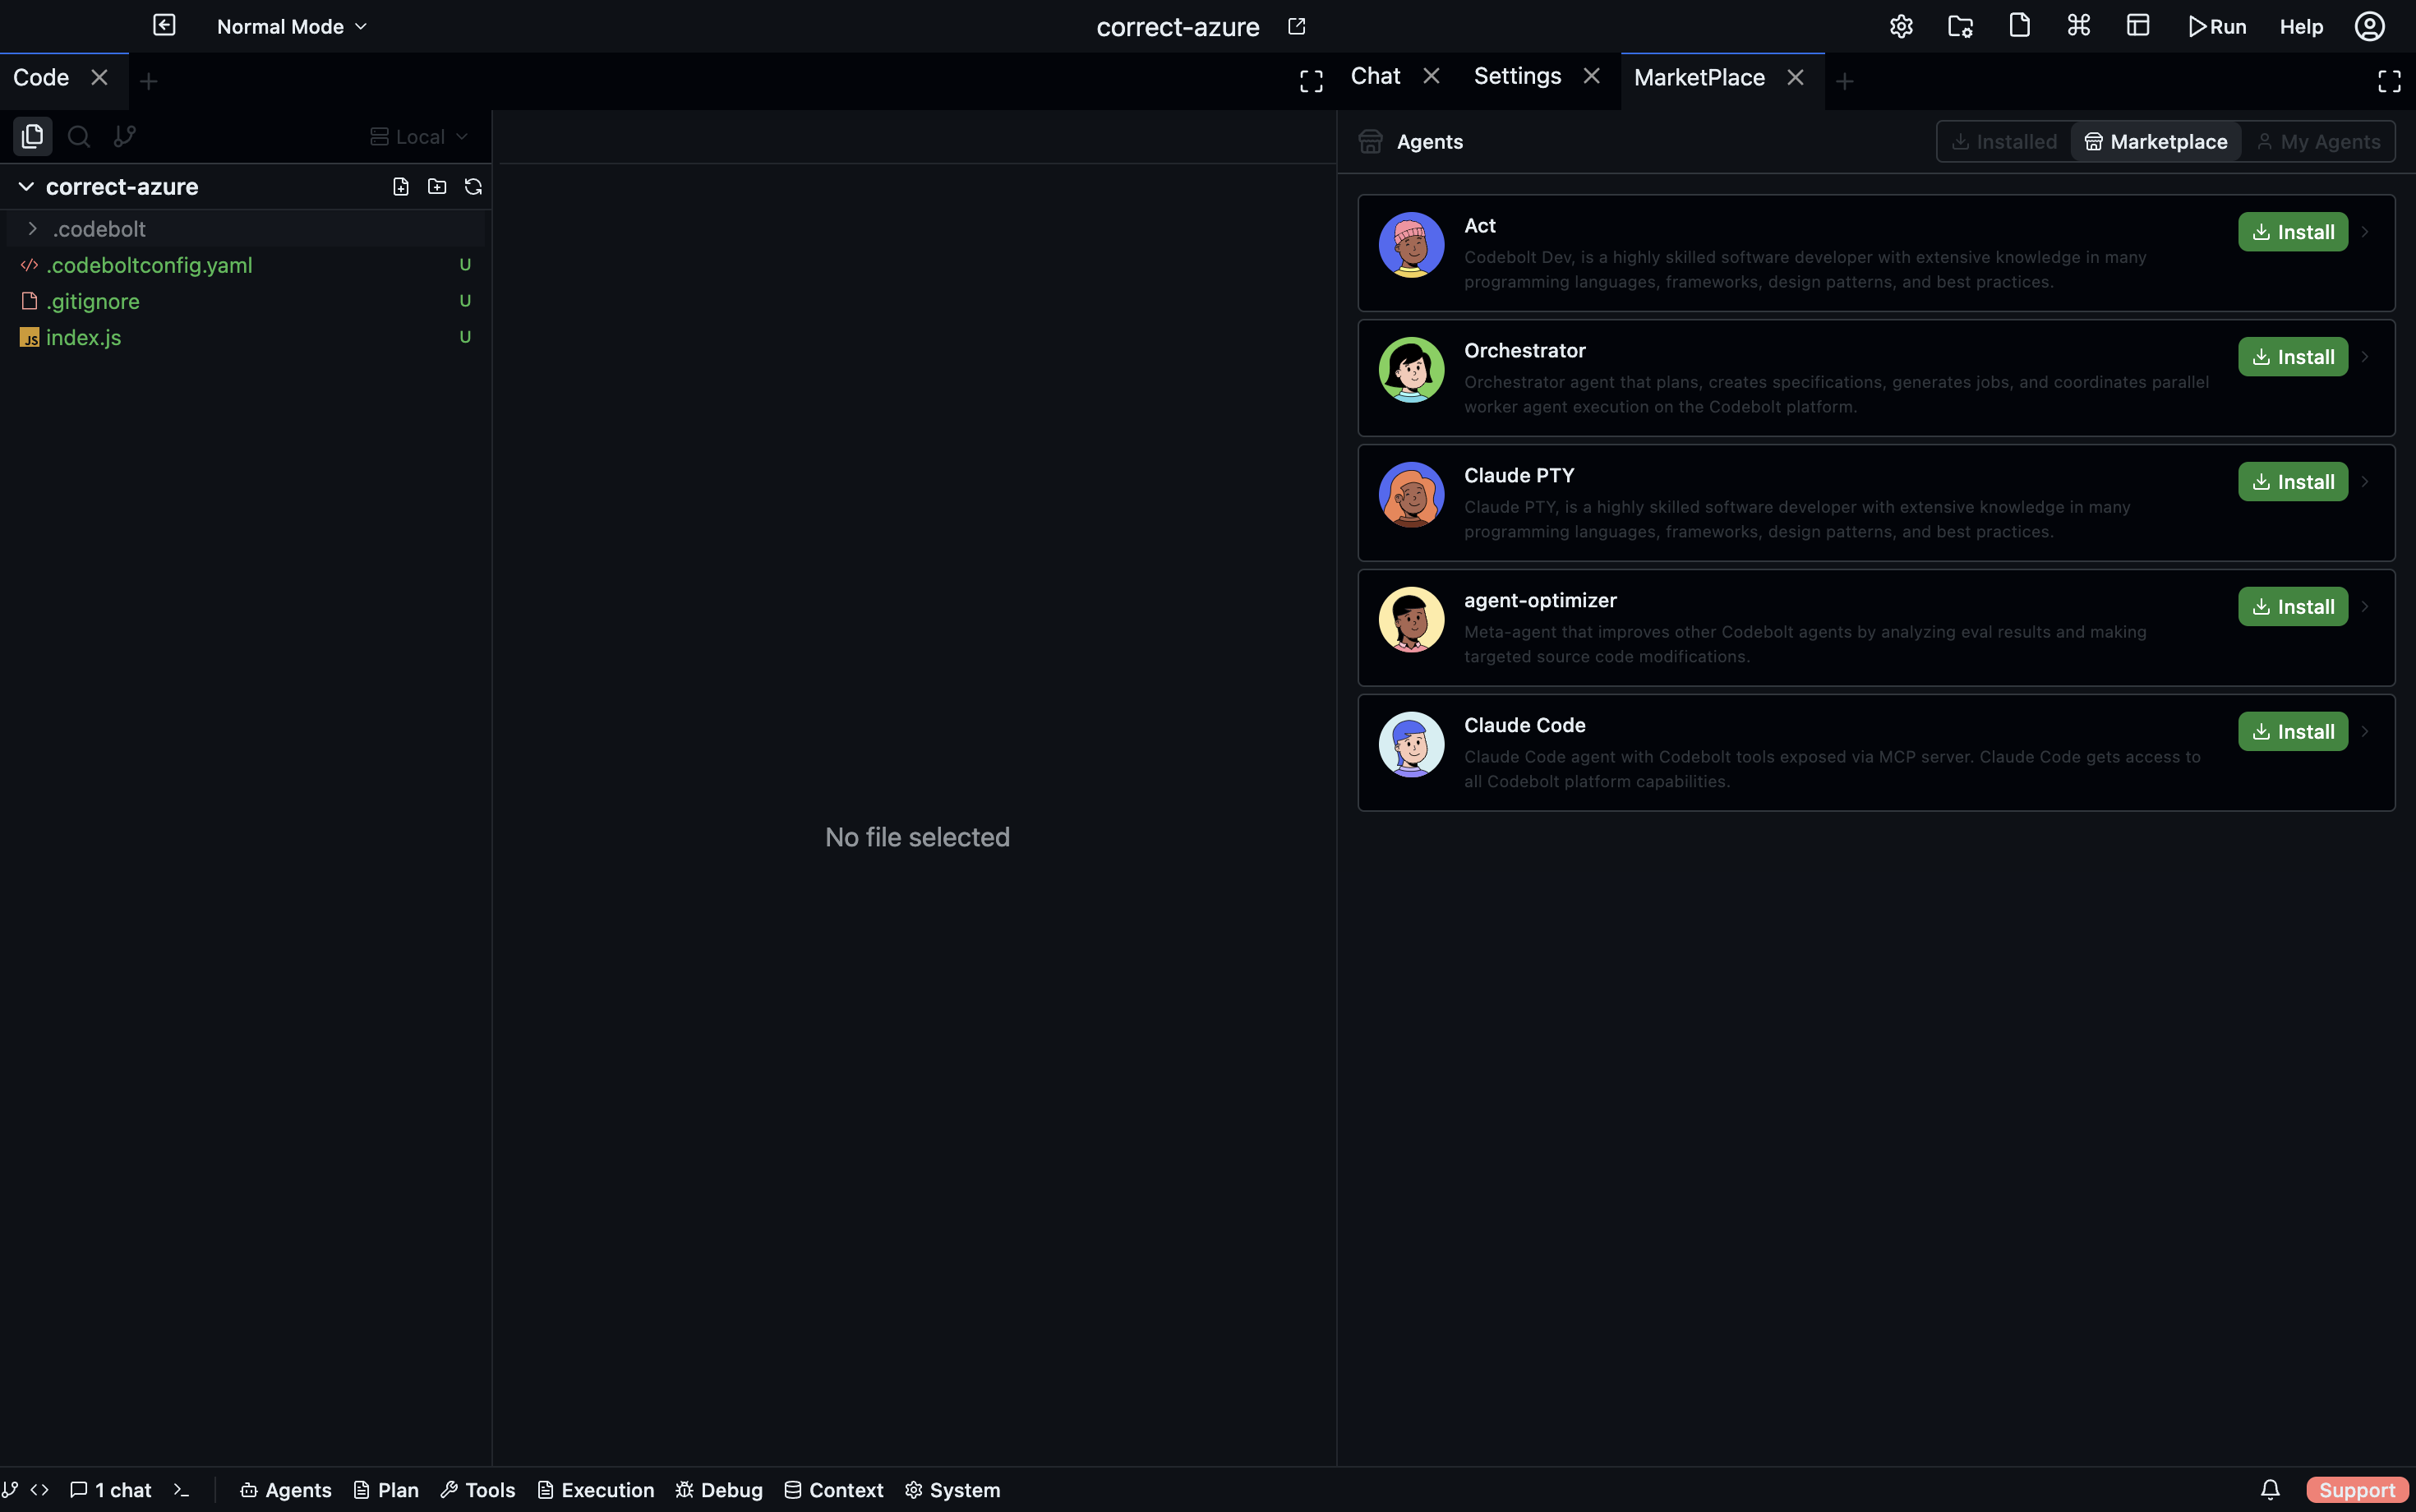Image resolution: width=2416 pixels, height=1512 pixels.
Task: Expand details chevron for Claude PTY
Action: point(2365,482)
